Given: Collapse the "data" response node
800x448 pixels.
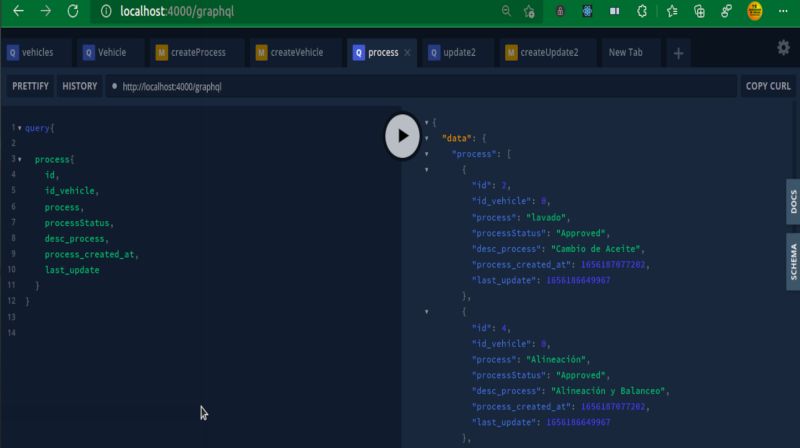Looking at the screenshot, I should click(427, 138).
